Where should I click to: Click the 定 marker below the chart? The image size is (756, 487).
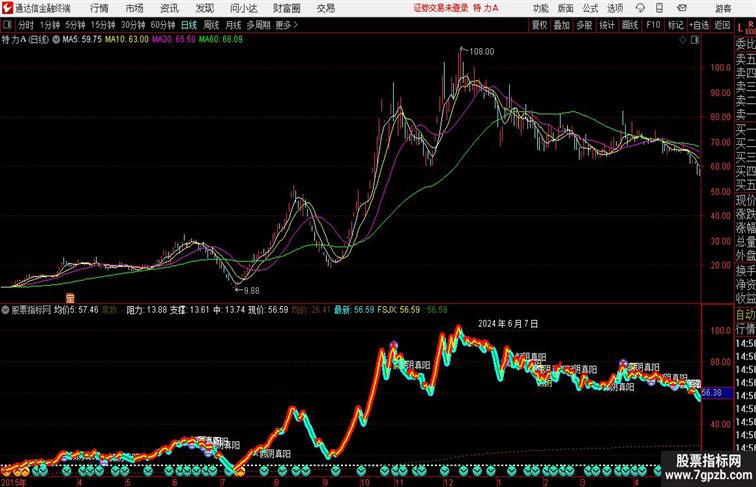click(70, 298)
